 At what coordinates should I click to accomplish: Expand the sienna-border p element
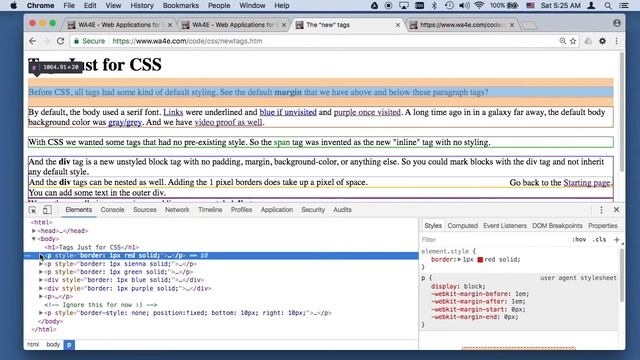tap(41, 264)
